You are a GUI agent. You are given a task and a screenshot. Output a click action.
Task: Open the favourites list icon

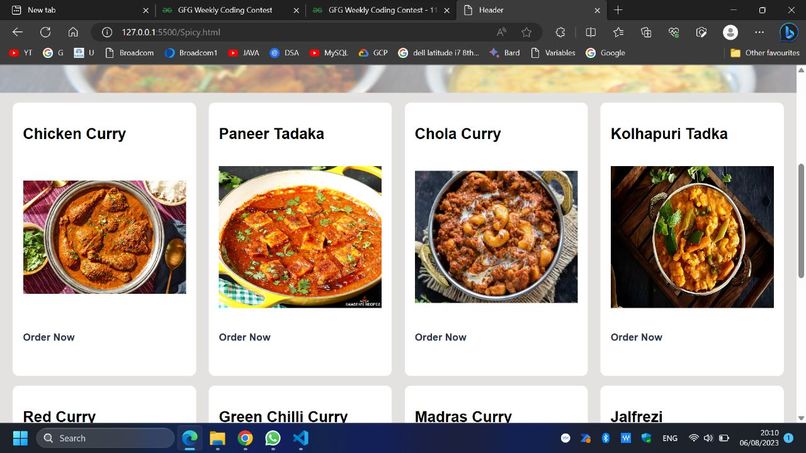point(618,32)
